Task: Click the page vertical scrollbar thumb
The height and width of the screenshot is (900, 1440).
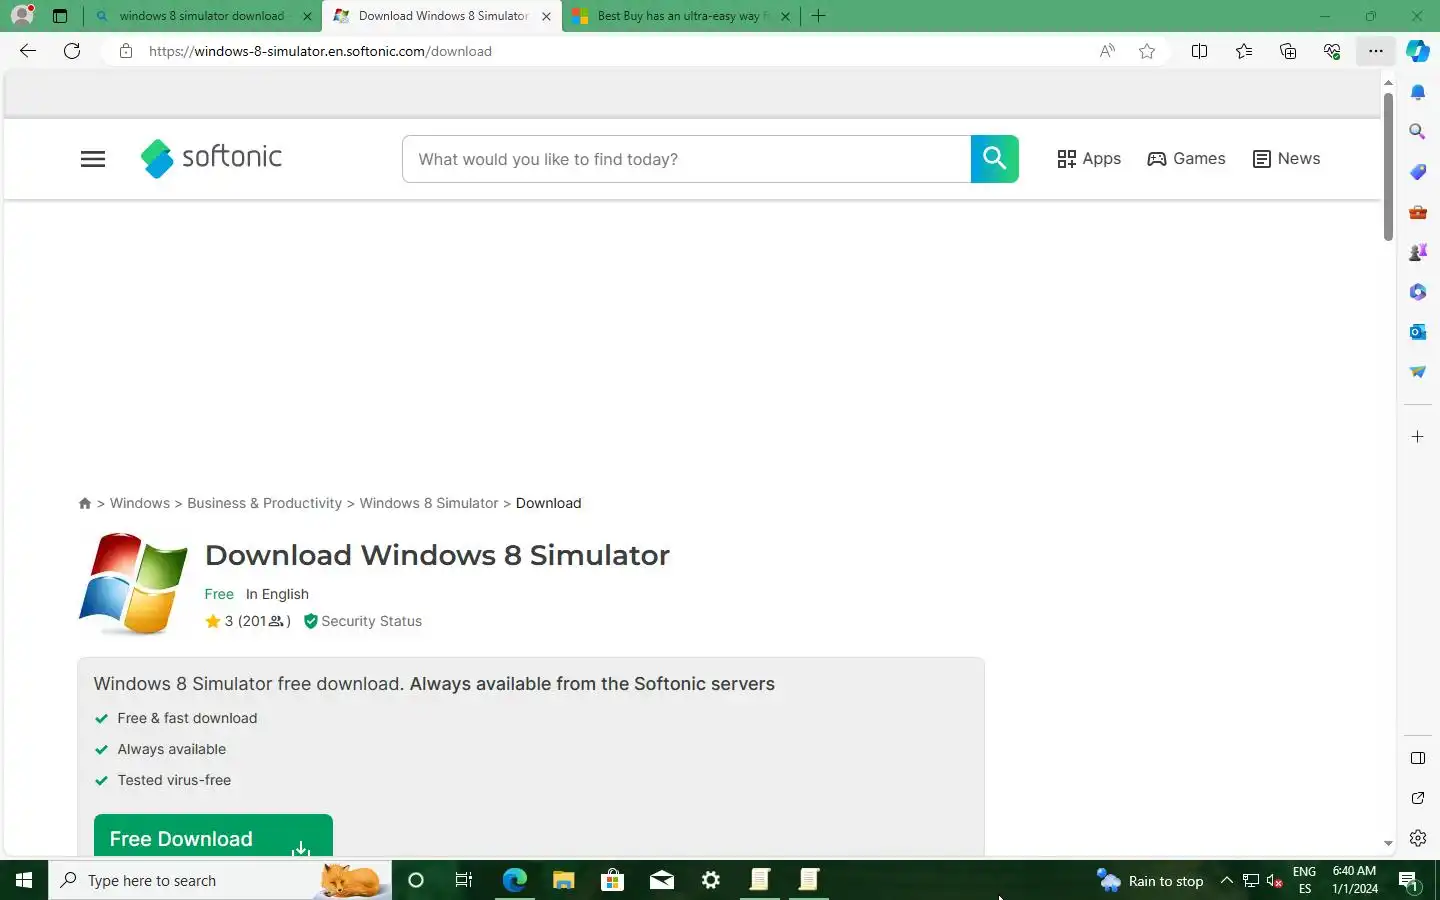Action: (x=1388, y=167)
